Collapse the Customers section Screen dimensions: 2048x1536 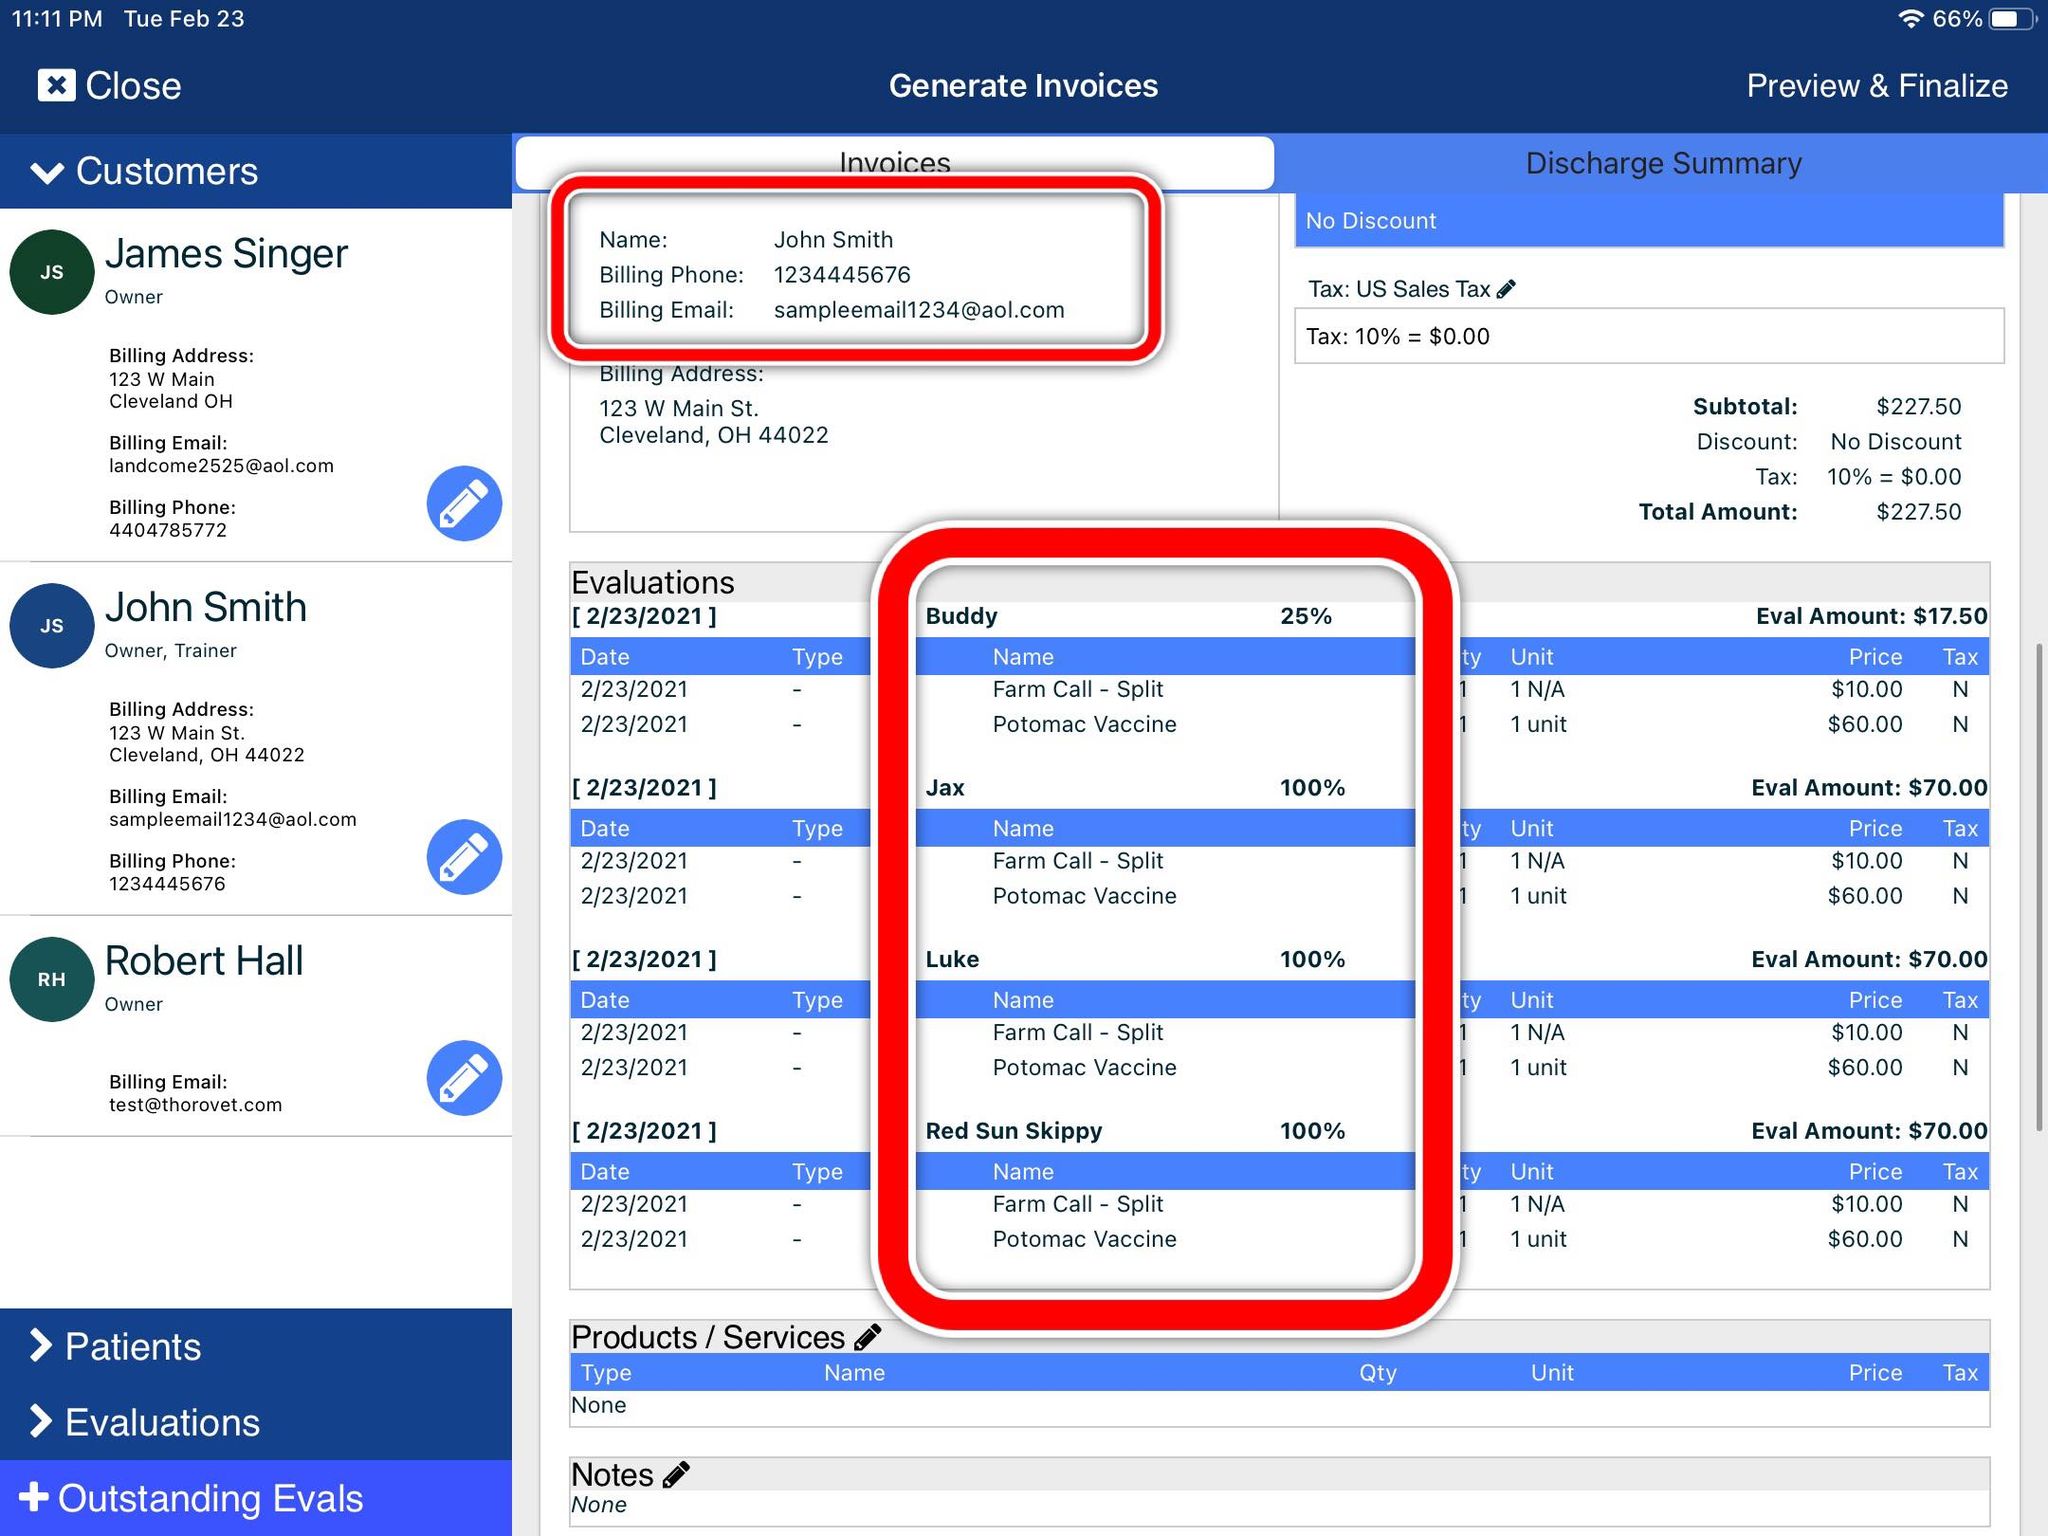click(x=47, y=172)
